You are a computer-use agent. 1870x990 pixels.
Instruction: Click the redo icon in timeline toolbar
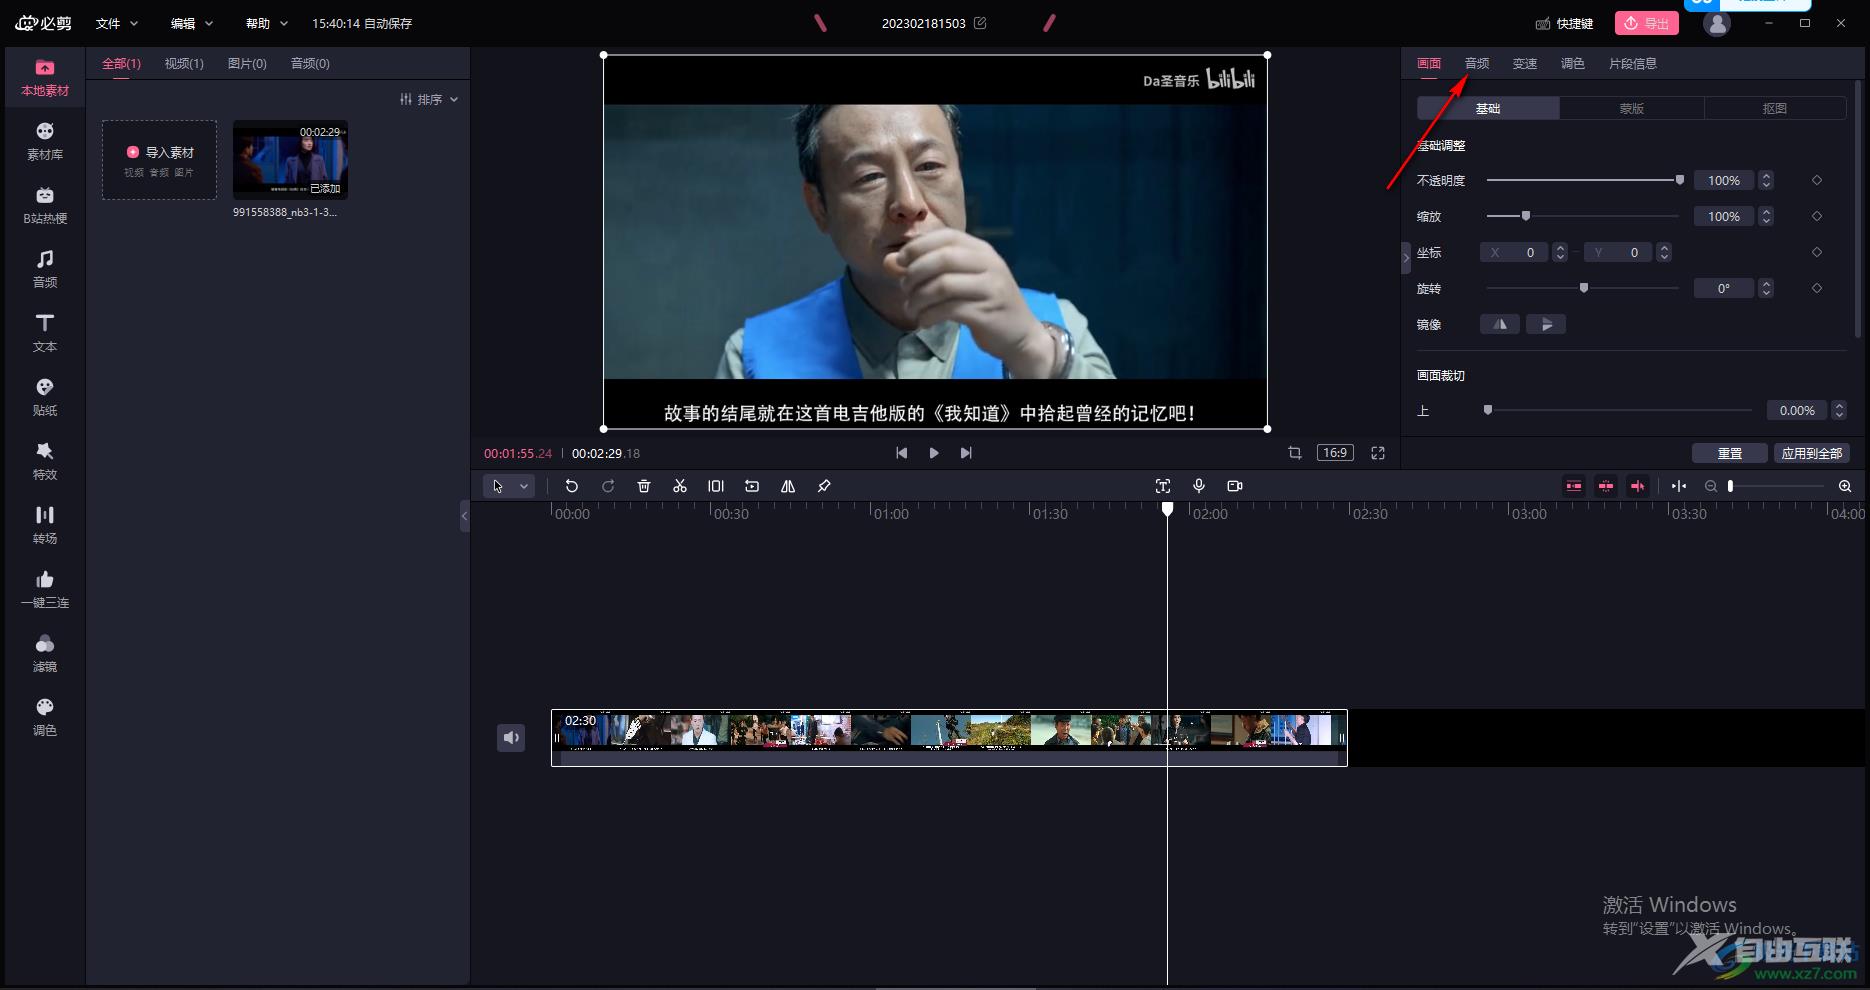coord(608,486)
